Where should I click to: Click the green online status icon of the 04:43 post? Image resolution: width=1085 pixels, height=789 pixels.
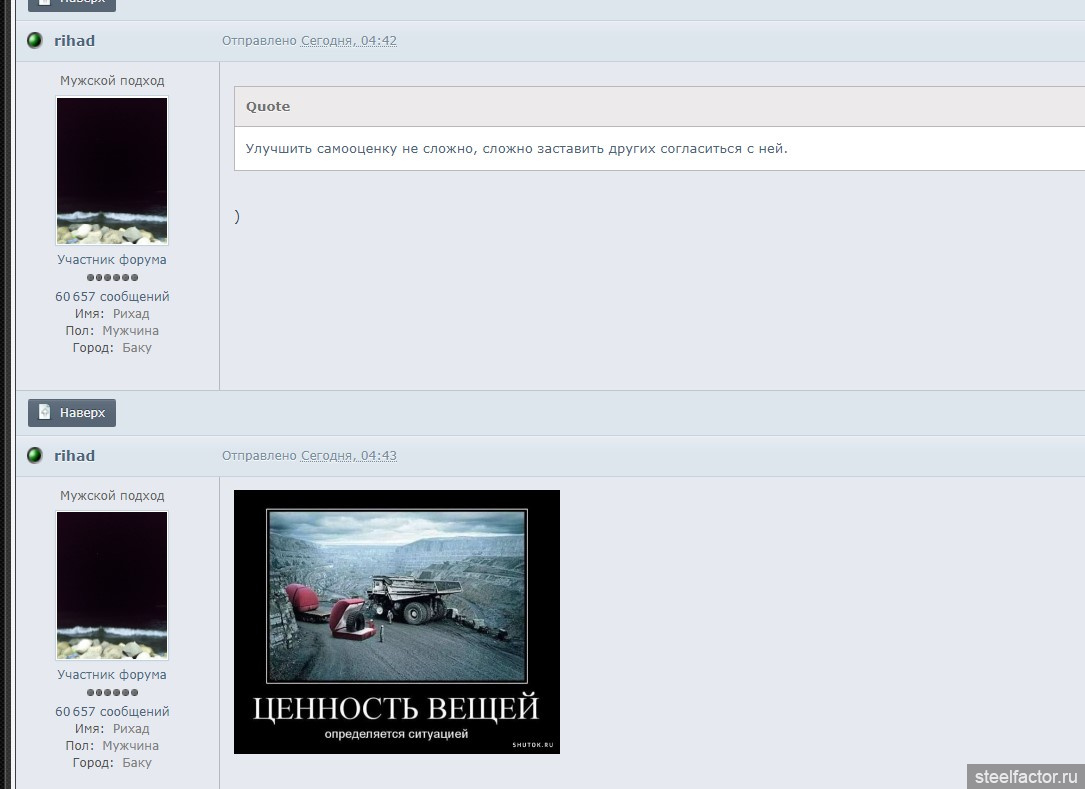pyautogui.click(x=35, y=455)
